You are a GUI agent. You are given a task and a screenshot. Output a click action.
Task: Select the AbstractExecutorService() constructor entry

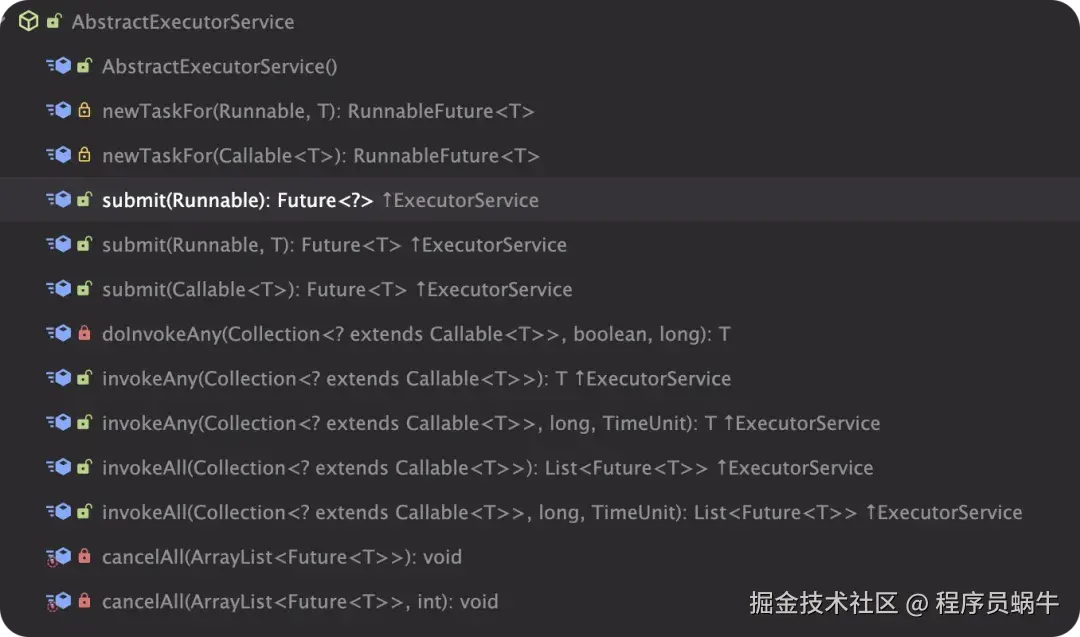click(x=220, y=66)
